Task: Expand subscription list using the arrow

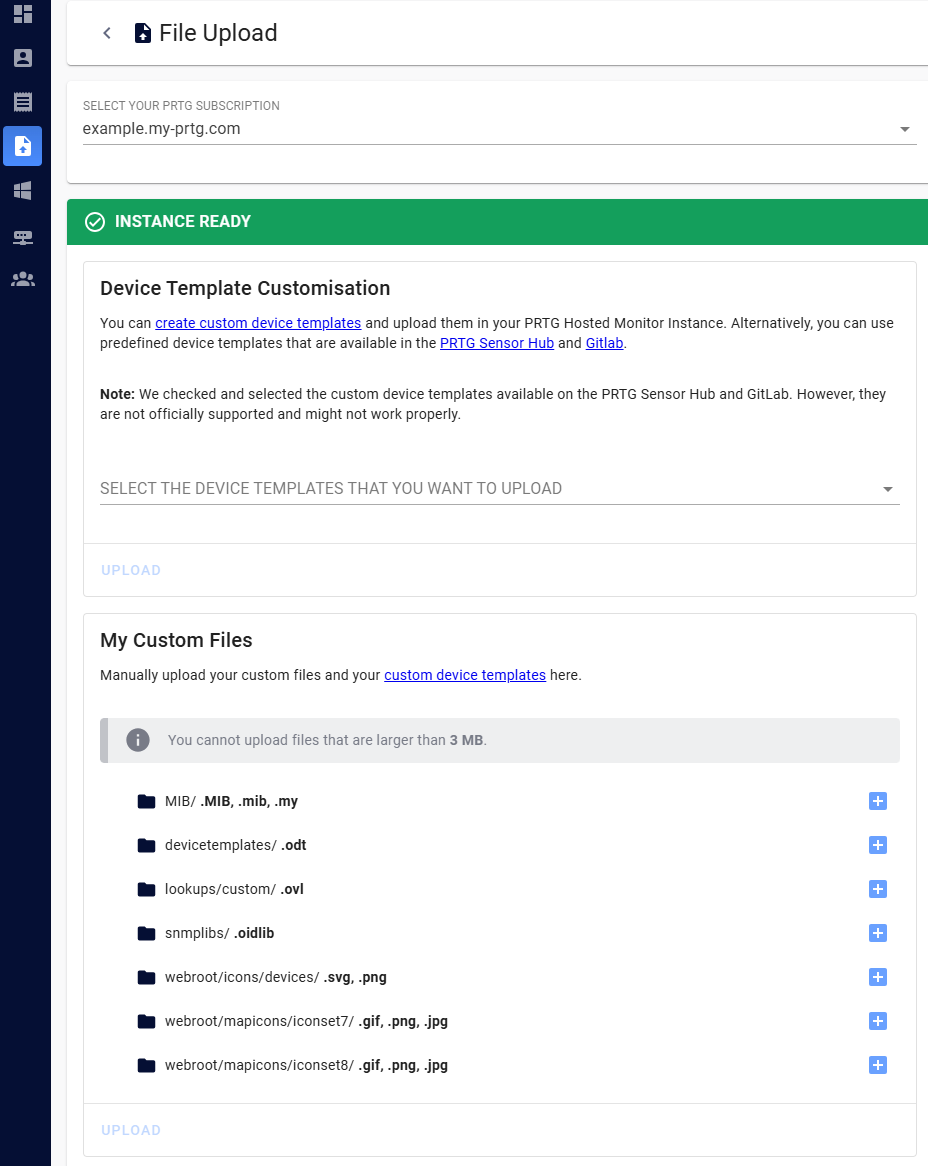Action: click(904, 129)
